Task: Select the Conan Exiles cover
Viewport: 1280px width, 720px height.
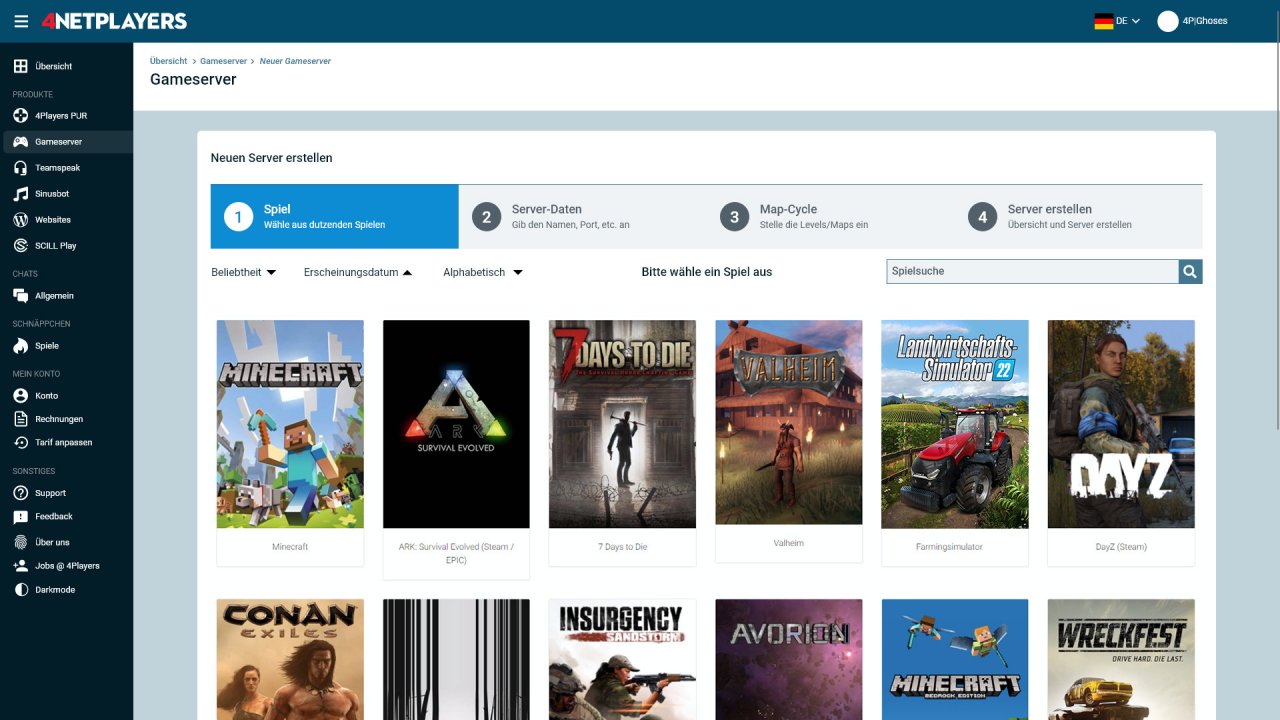Action: click(x=290, y=659)
